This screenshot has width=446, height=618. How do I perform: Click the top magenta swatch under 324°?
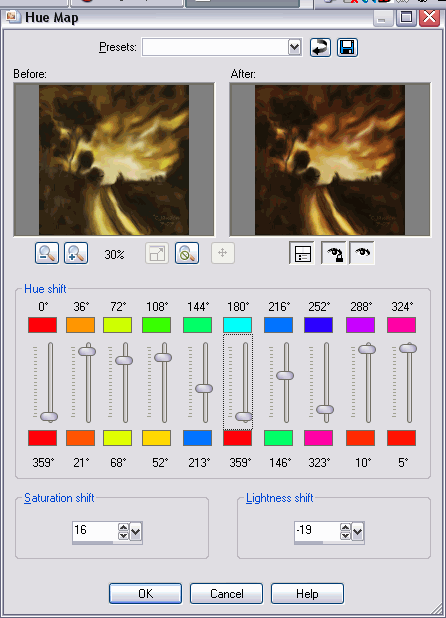401,325
